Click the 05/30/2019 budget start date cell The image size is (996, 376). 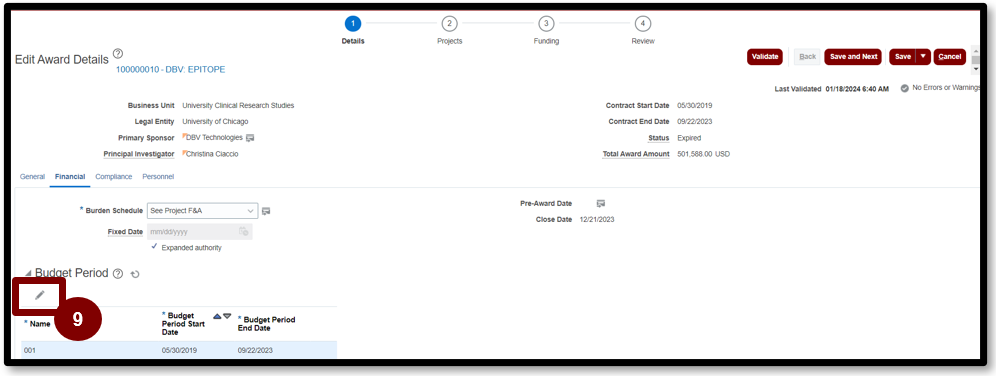[x=179, y=350]
